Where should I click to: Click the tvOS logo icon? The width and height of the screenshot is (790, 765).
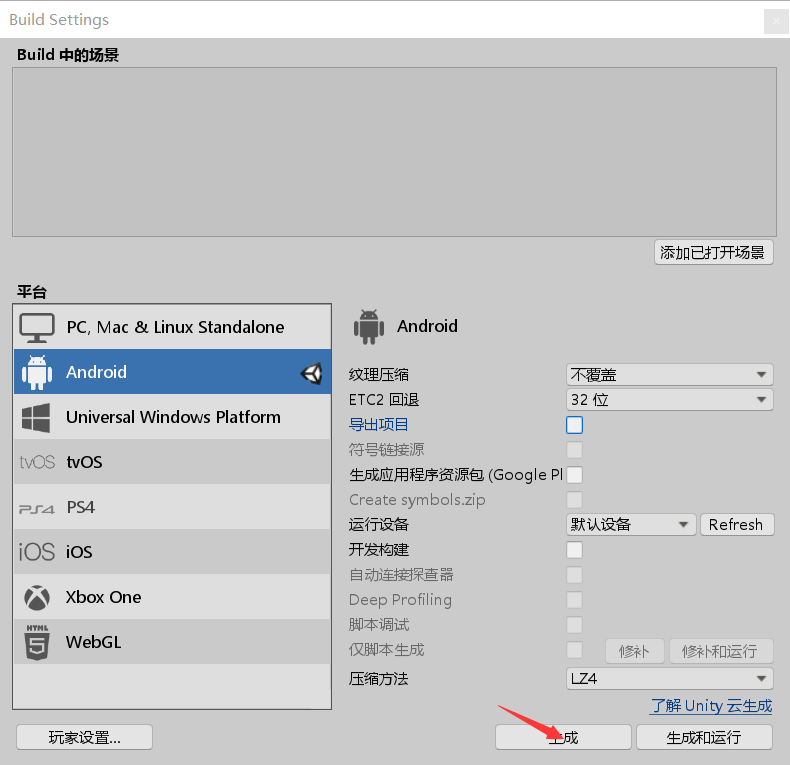pos(37,462)
